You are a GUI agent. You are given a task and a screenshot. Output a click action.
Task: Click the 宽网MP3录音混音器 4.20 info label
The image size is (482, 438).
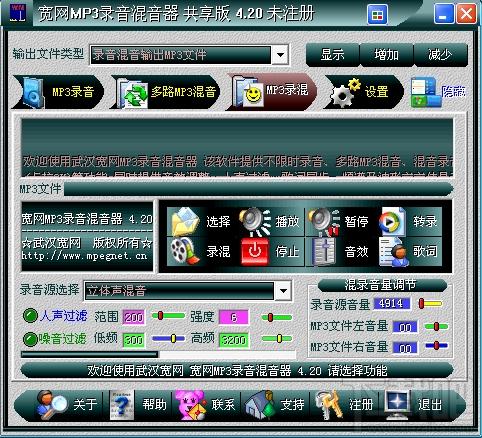point(87,219)
